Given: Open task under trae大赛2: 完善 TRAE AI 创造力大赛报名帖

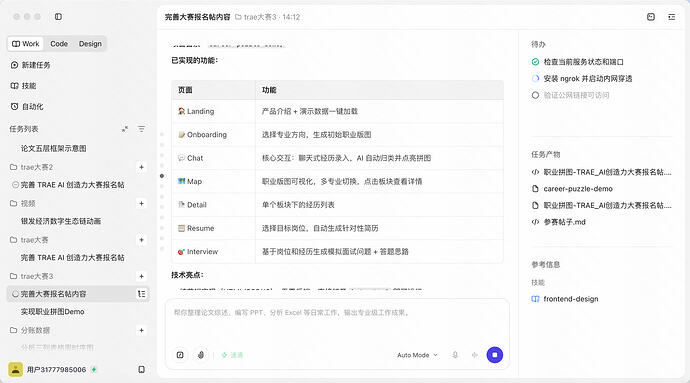Looking at the screenshot, I should coord(73,185).
